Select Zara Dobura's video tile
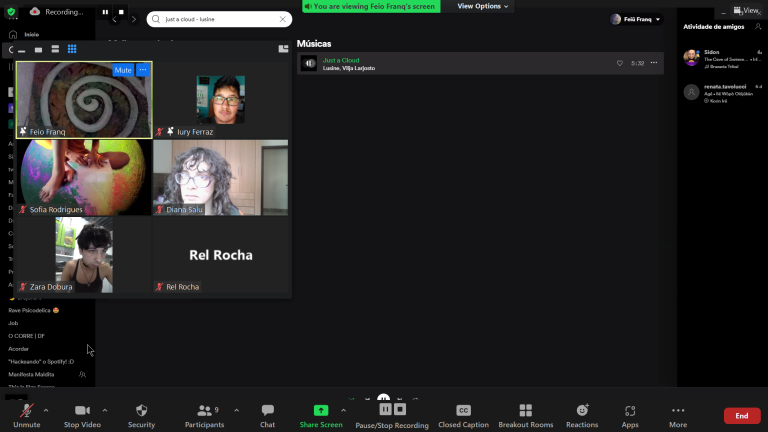 (x=84, y=255)
